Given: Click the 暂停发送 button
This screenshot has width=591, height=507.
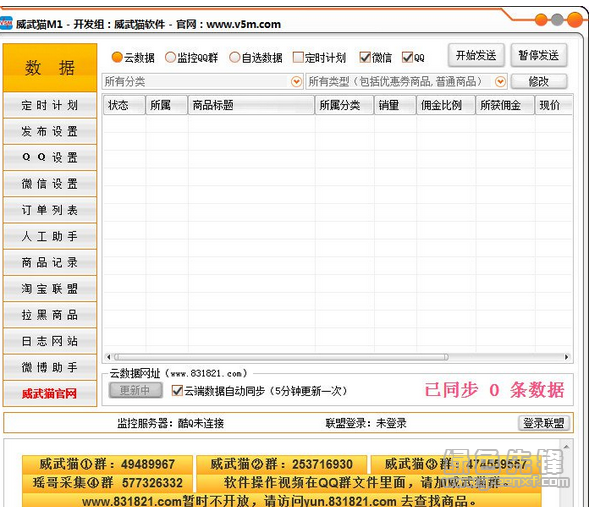Looking at the screenshot, I should coord(538,55).
